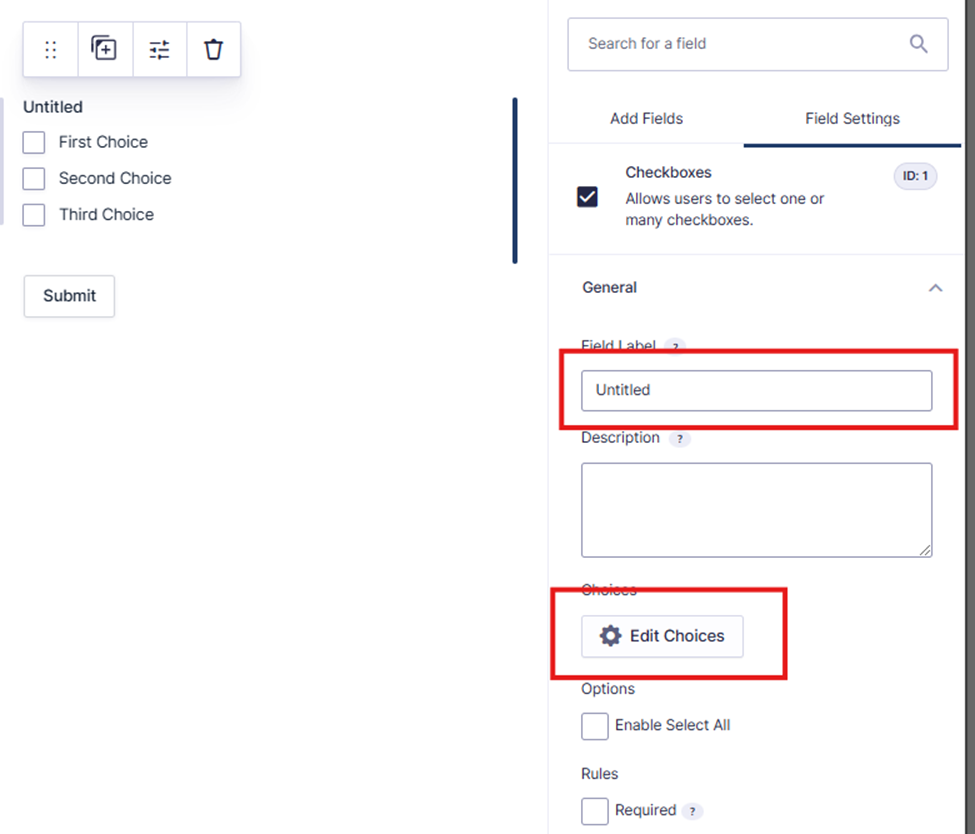
Task: Collapse the General settings section
Action: tap(935, 288)
